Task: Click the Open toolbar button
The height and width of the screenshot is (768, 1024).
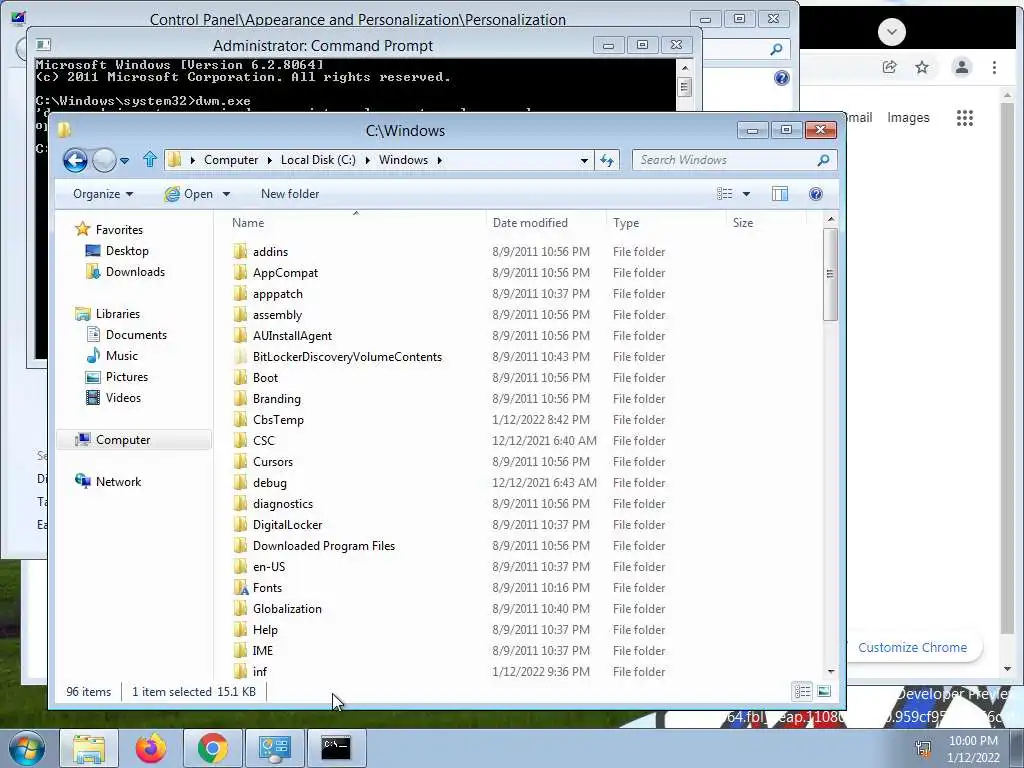Action: [x=189, y=194]
